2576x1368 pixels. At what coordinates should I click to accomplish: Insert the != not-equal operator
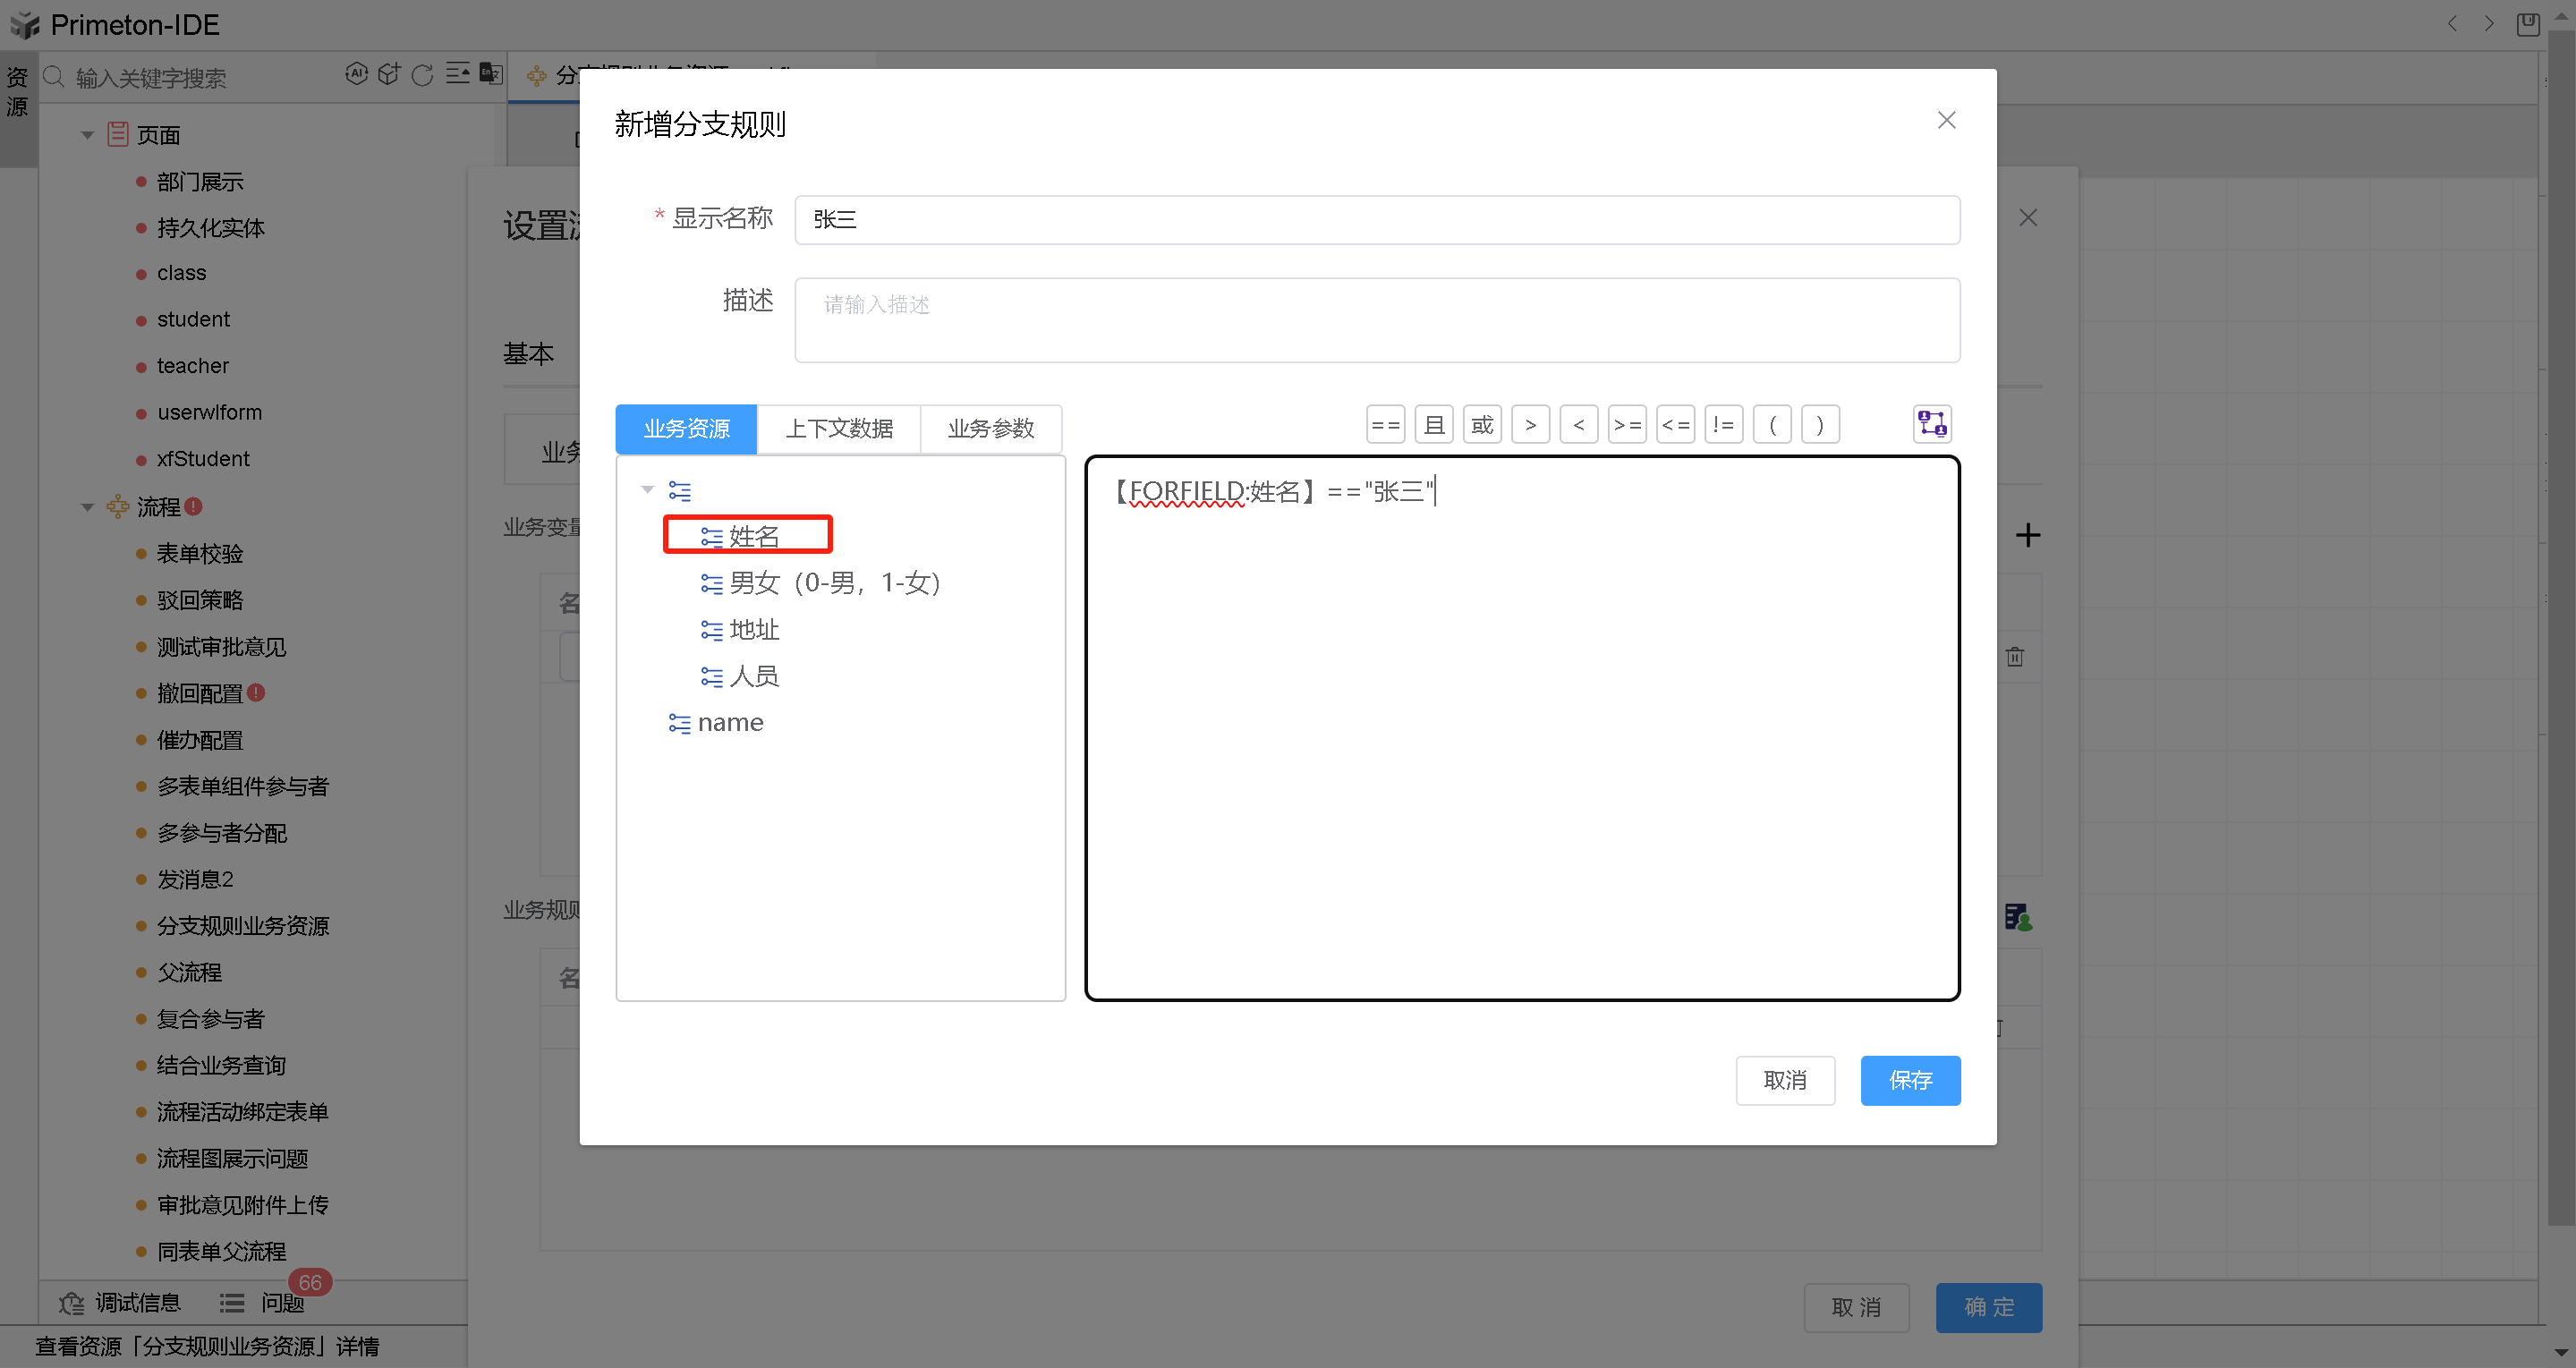pos(1723,425)
